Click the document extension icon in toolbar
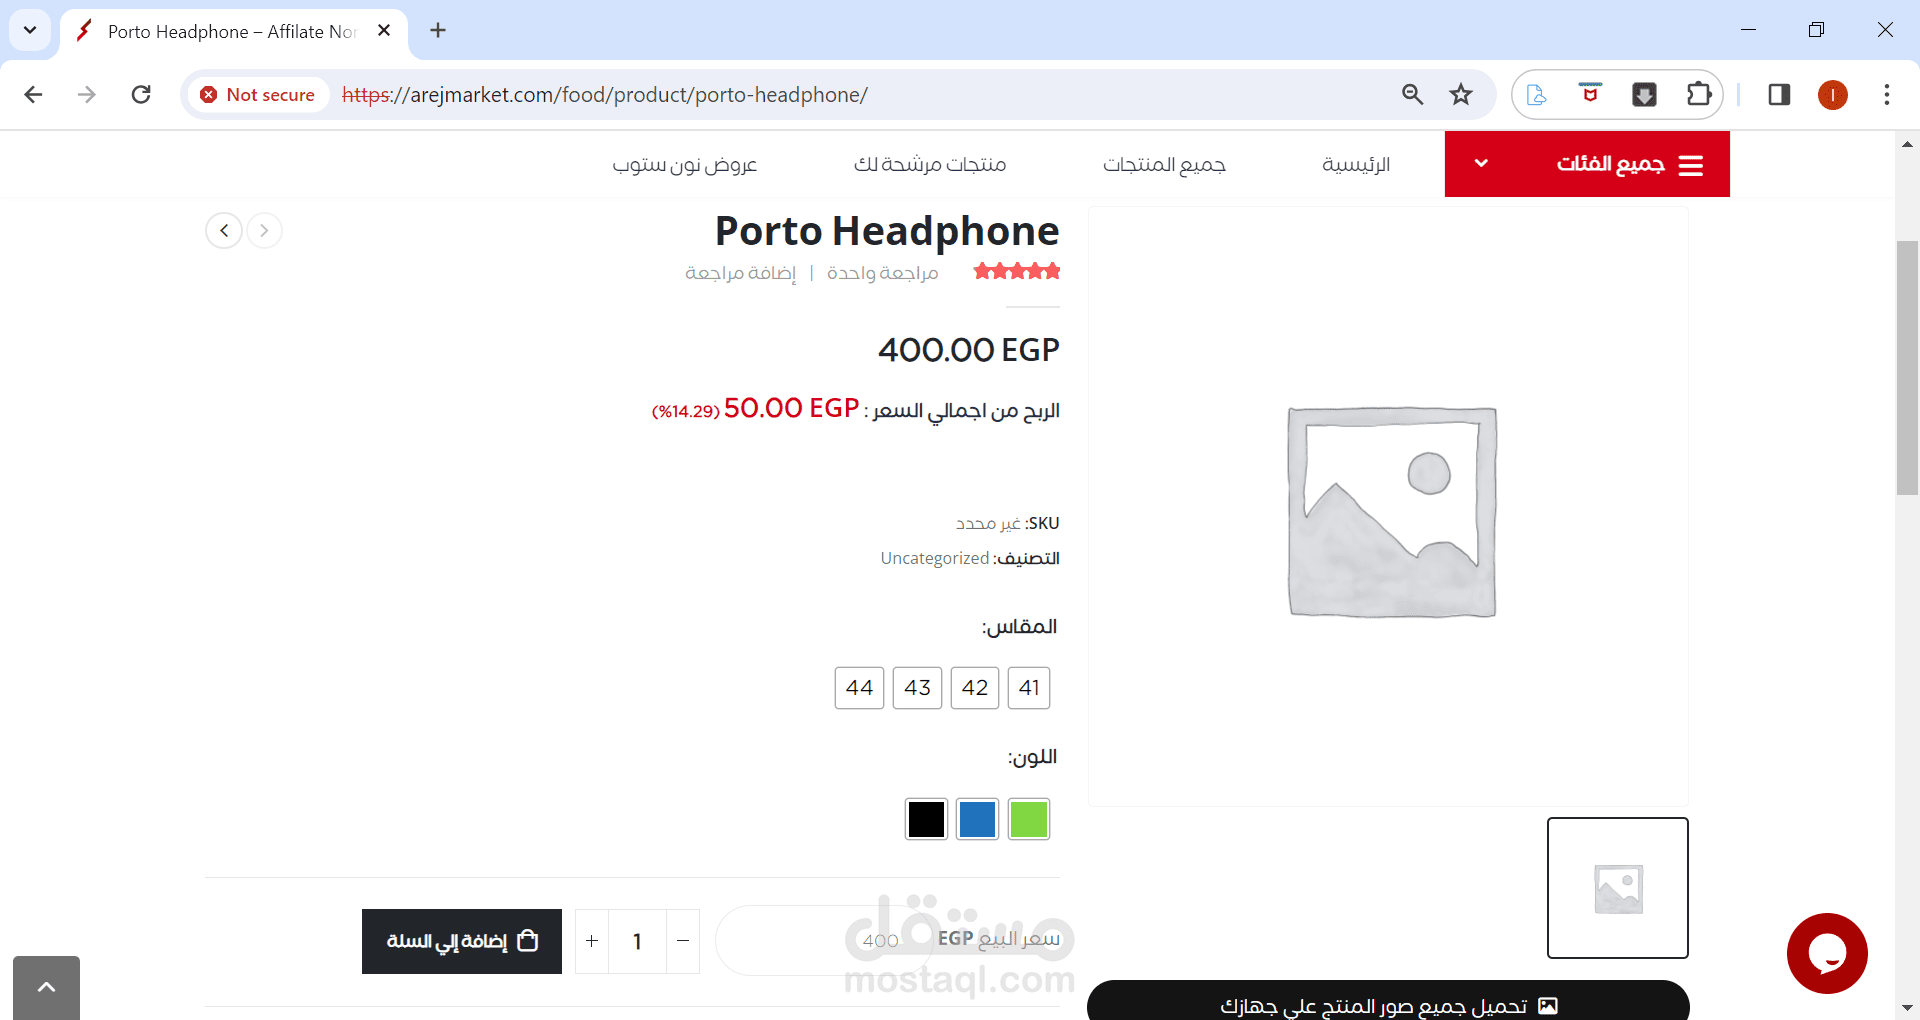Screen dimensions: 1920x1020 click(x=1537, y=95)
